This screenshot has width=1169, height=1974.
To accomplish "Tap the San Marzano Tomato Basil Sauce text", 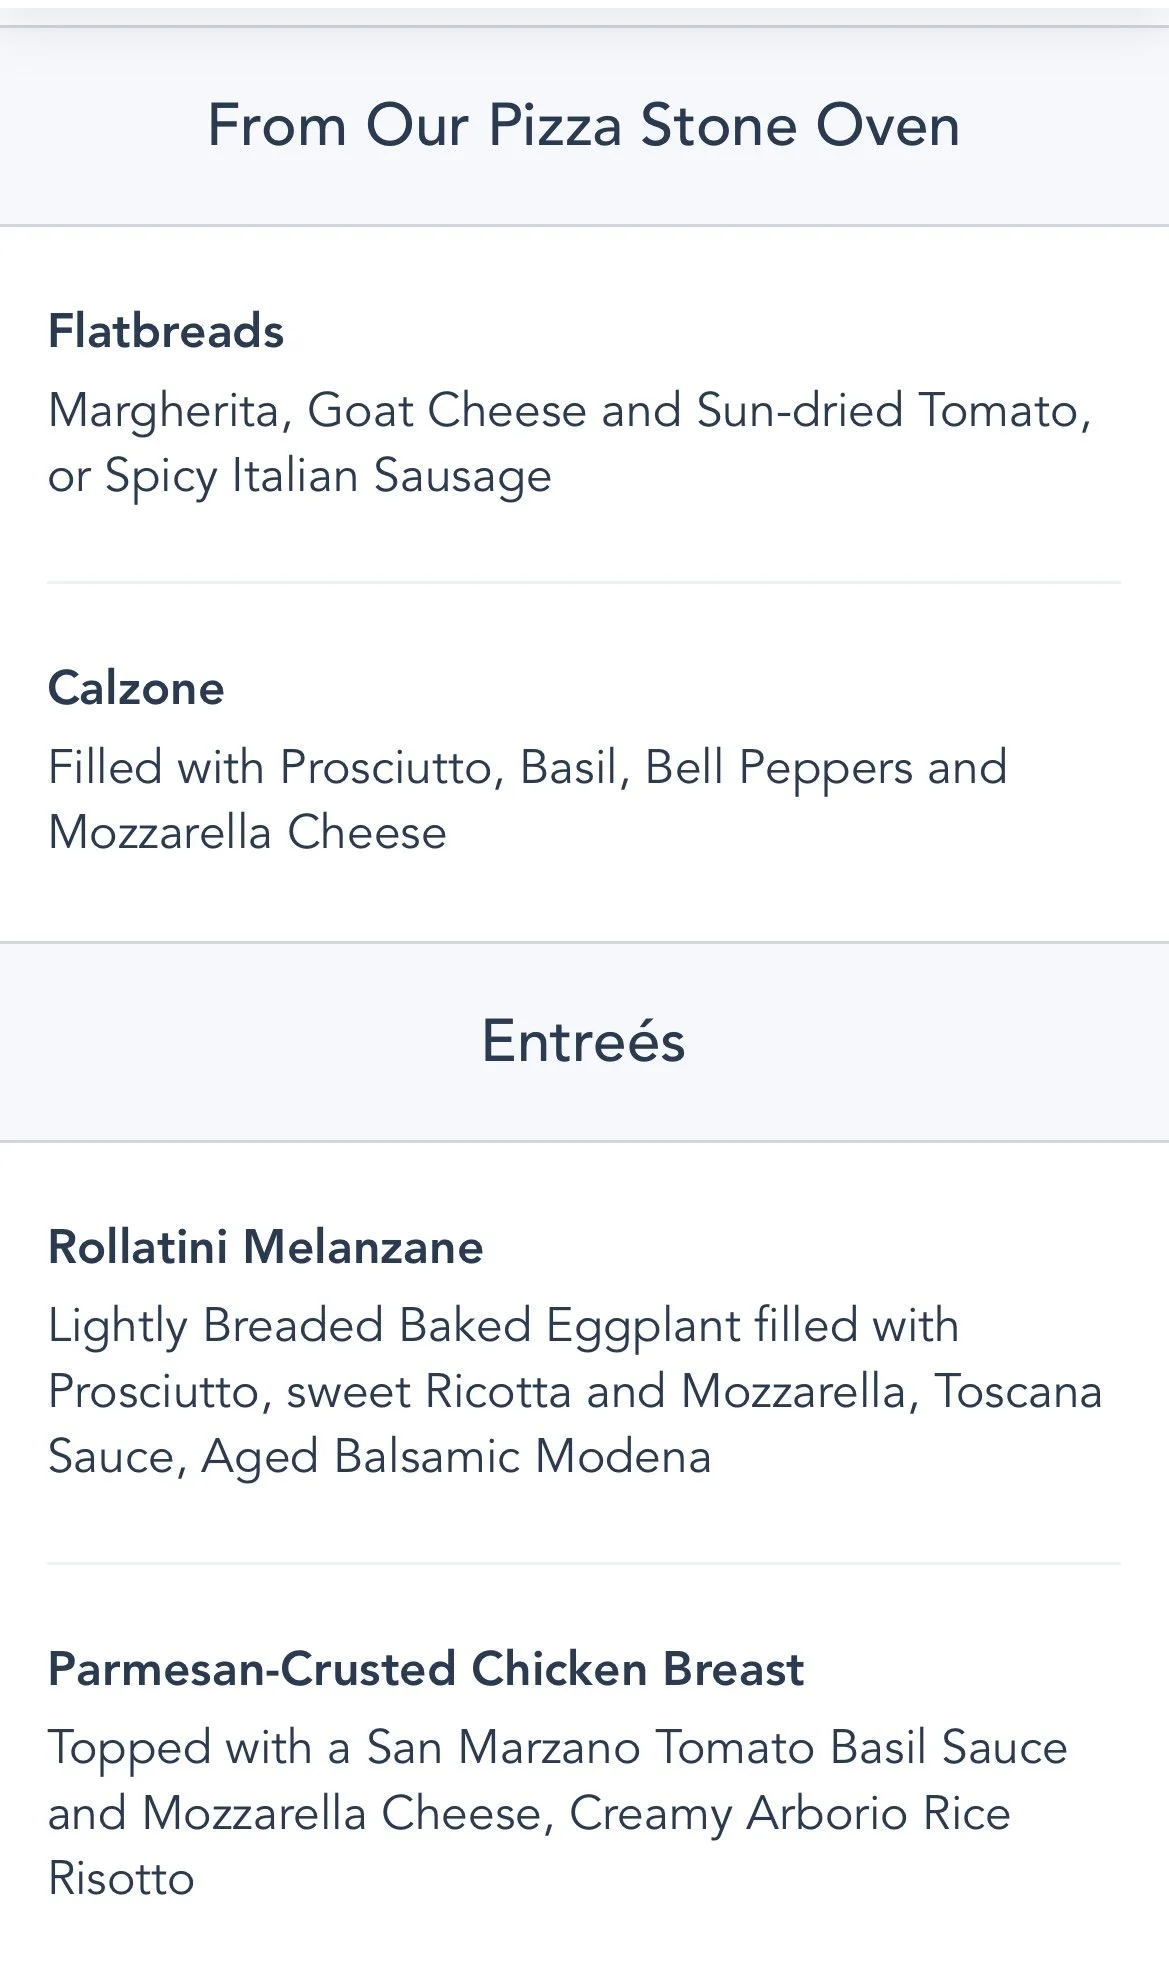I will [717, 1748].
